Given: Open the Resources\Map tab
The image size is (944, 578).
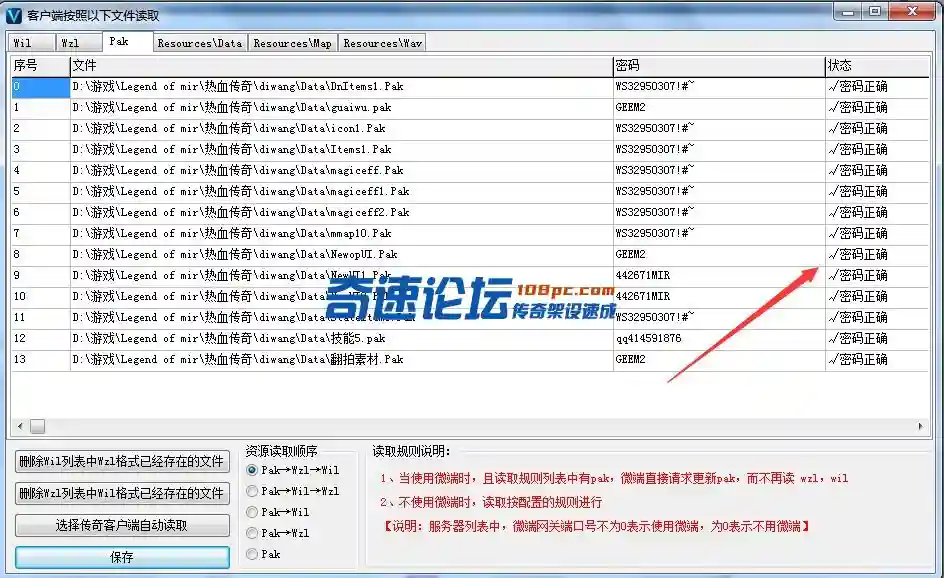Looking at the screenshot, I should click(x=293, y=43).
